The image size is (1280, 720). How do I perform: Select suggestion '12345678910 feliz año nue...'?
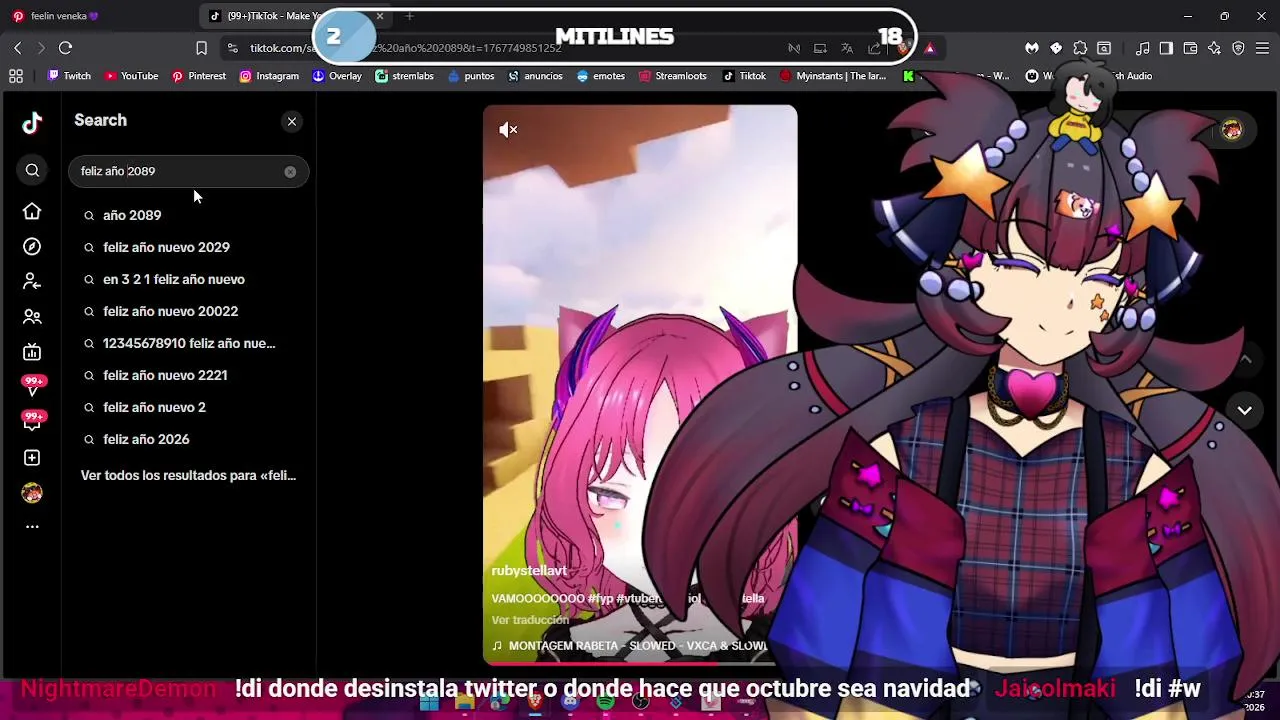[189, 343]
